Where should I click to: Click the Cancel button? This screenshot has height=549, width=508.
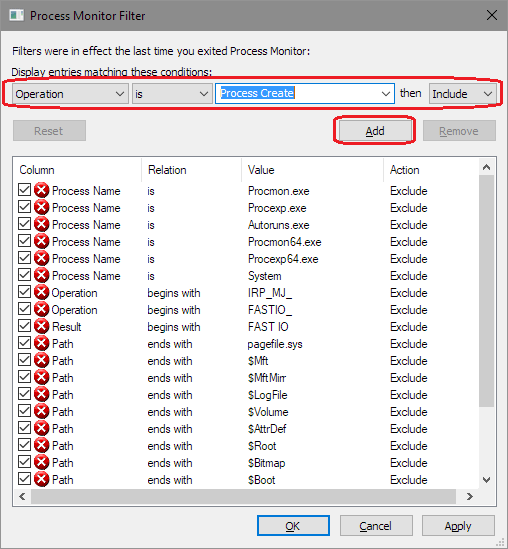coord(376,526)
